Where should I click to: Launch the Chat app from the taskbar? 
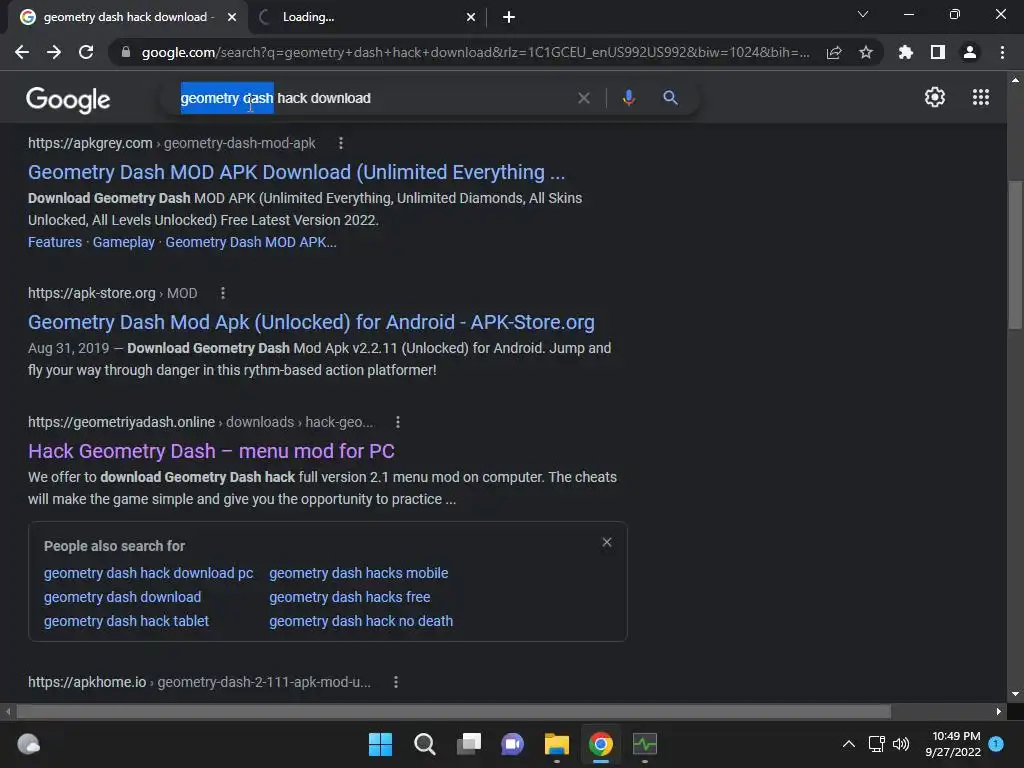coord(513,744)
